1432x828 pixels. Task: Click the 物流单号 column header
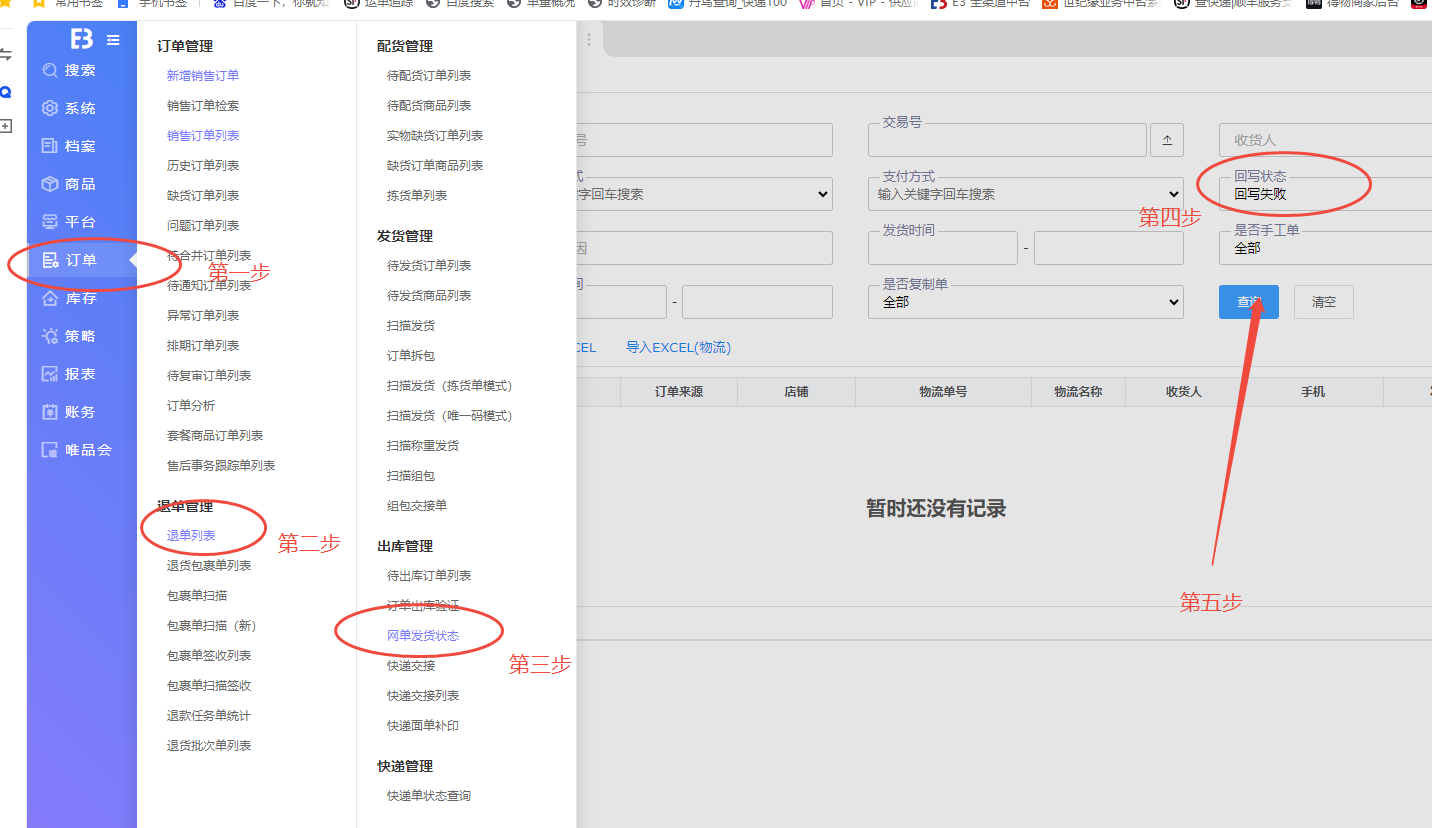943,392
